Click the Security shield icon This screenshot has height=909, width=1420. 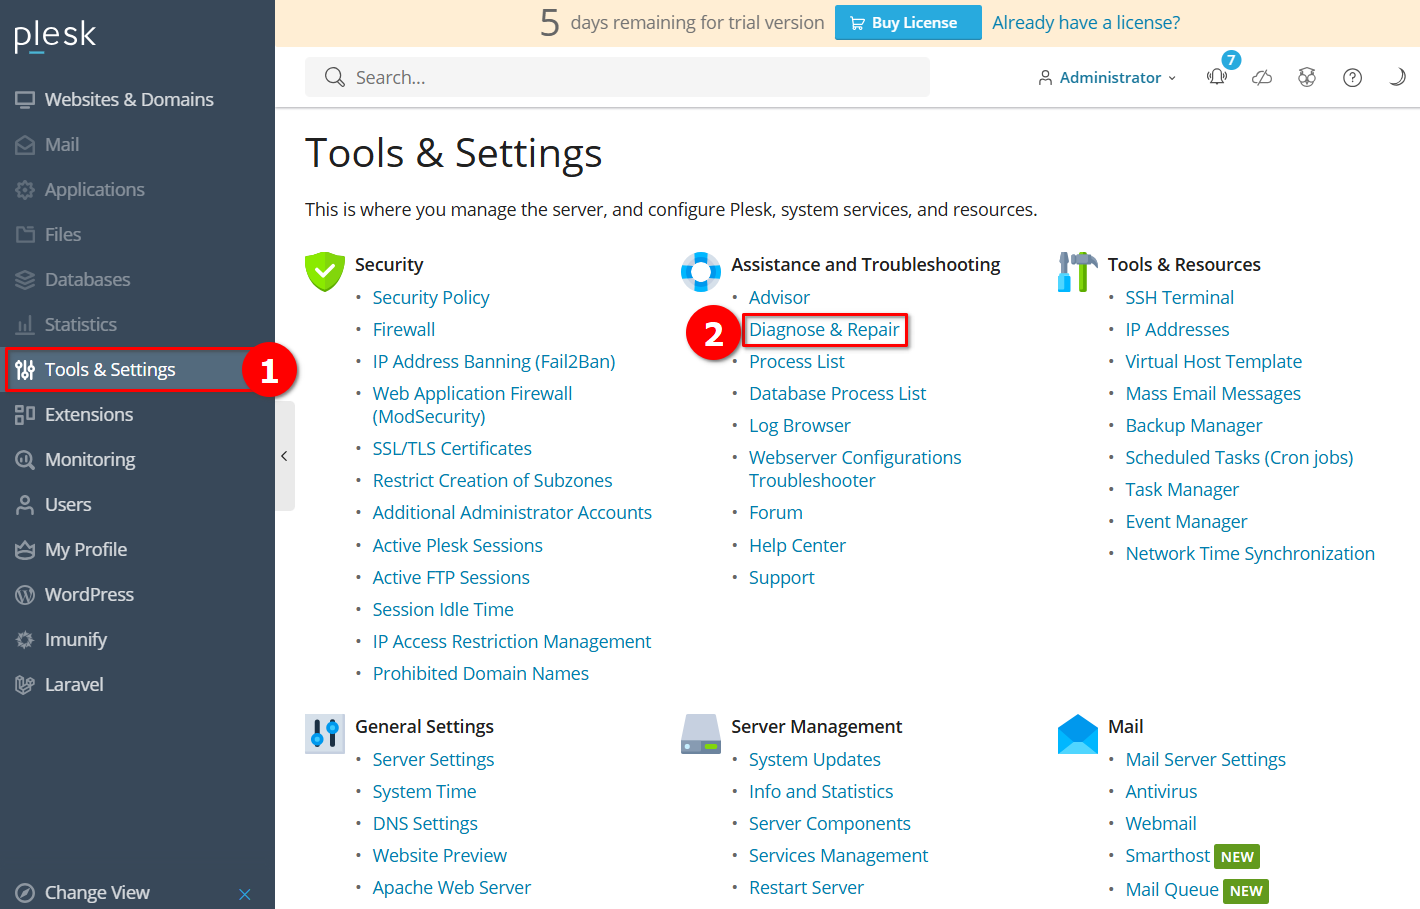325,271
